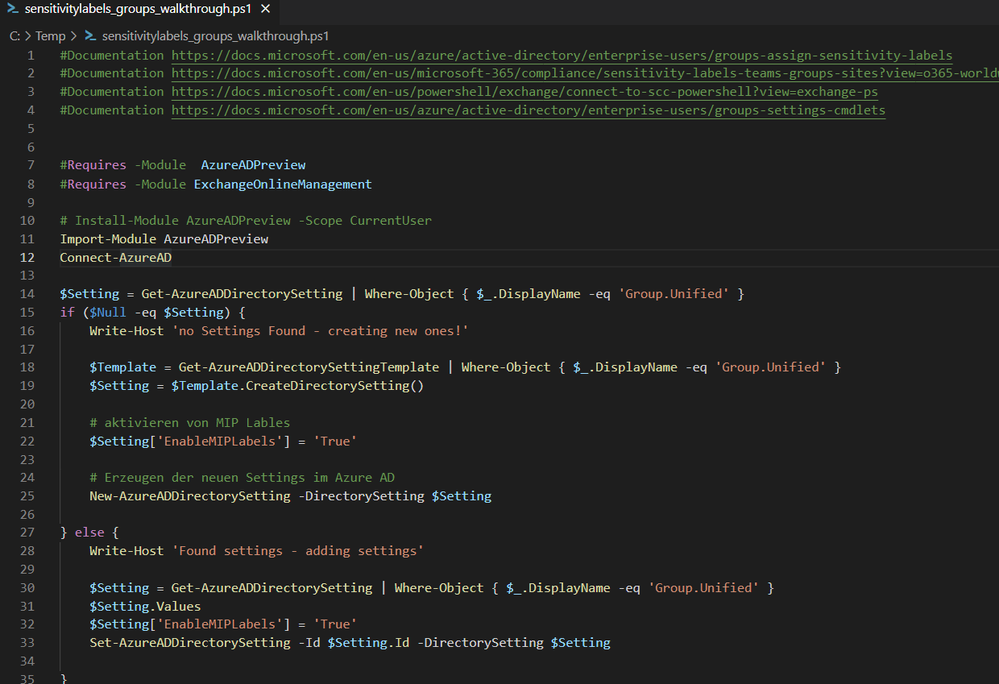
Task: Open the Temp breadcrumb folder
Action: click(50, 36)
